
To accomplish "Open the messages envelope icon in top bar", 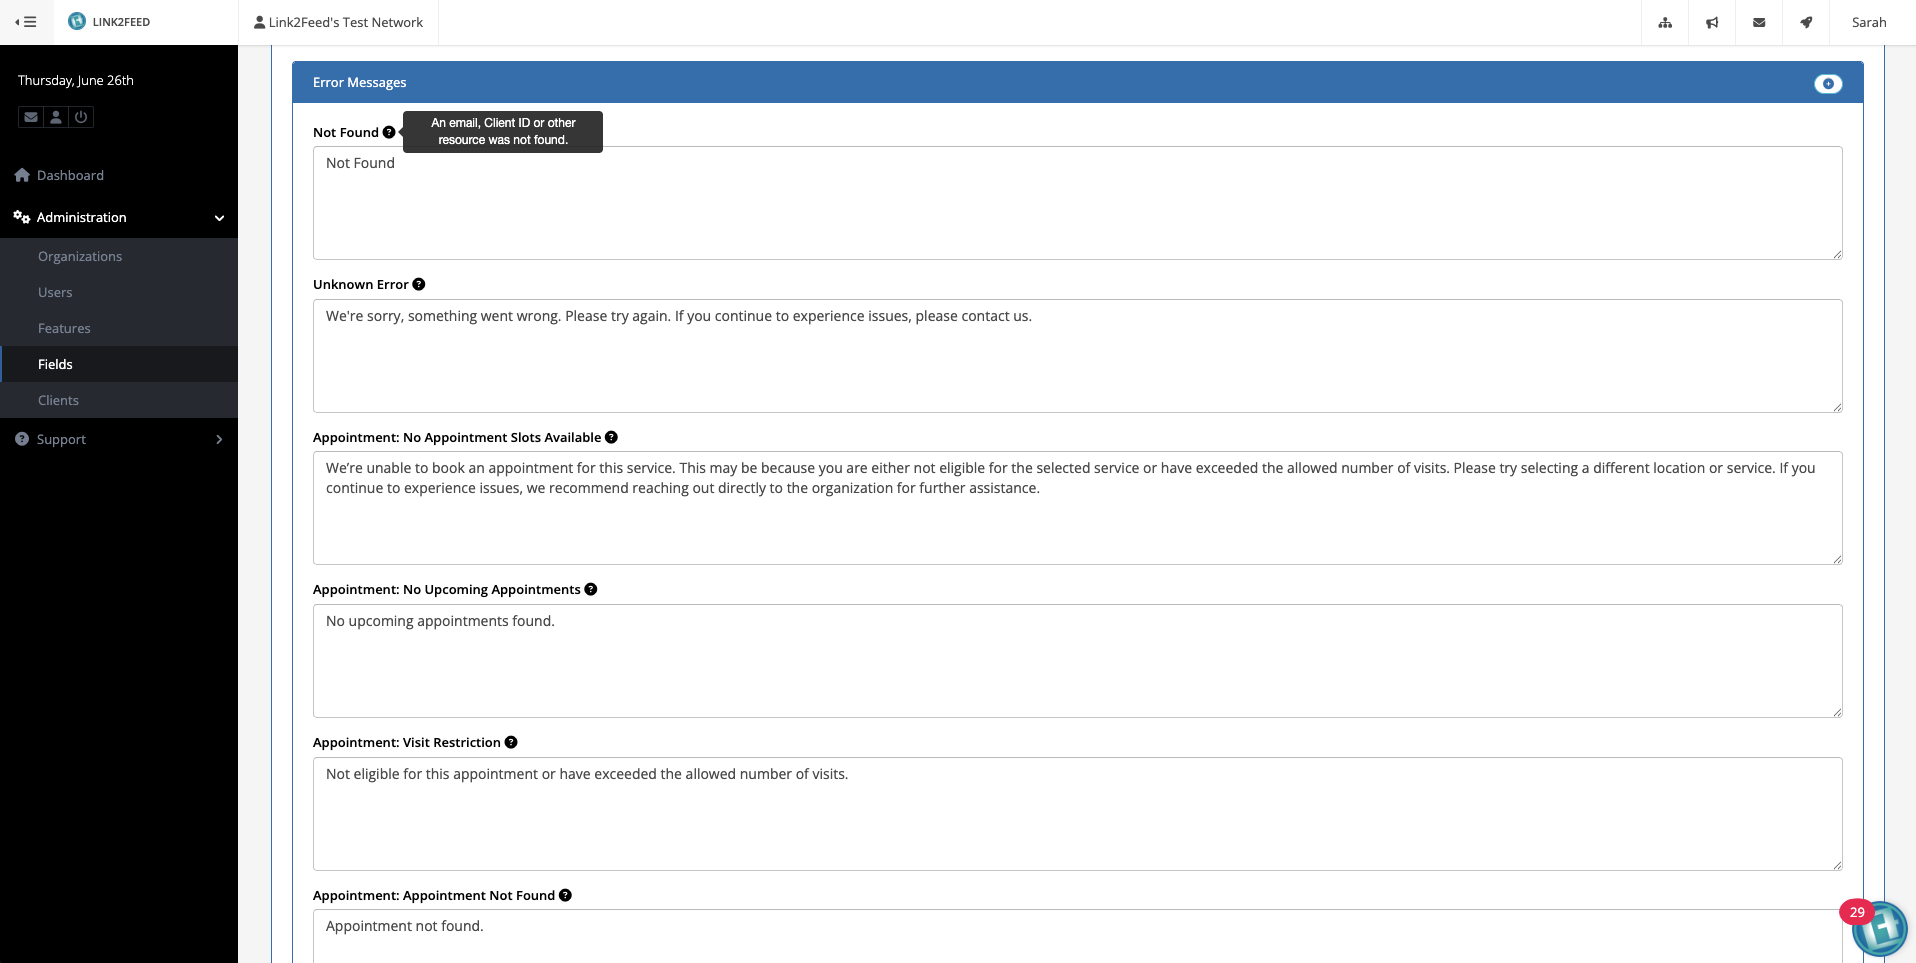I will click(1759, 22).
